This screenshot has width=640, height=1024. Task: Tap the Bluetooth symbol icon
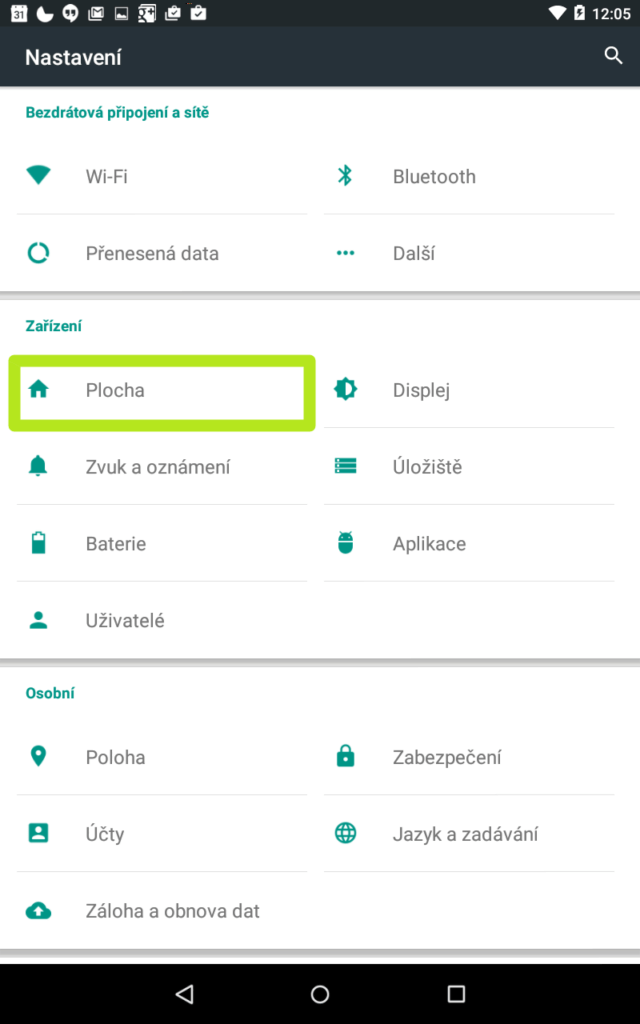[x=345, y=176]
